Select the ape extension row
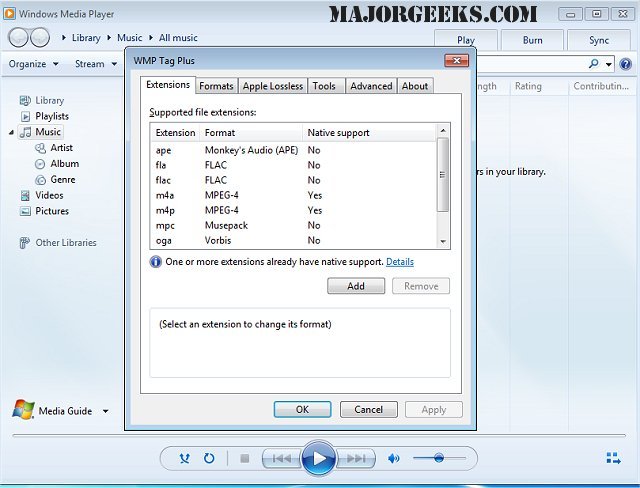Image resolution: width=640 pixels, height=488 pixels. (x=293, y=150)
